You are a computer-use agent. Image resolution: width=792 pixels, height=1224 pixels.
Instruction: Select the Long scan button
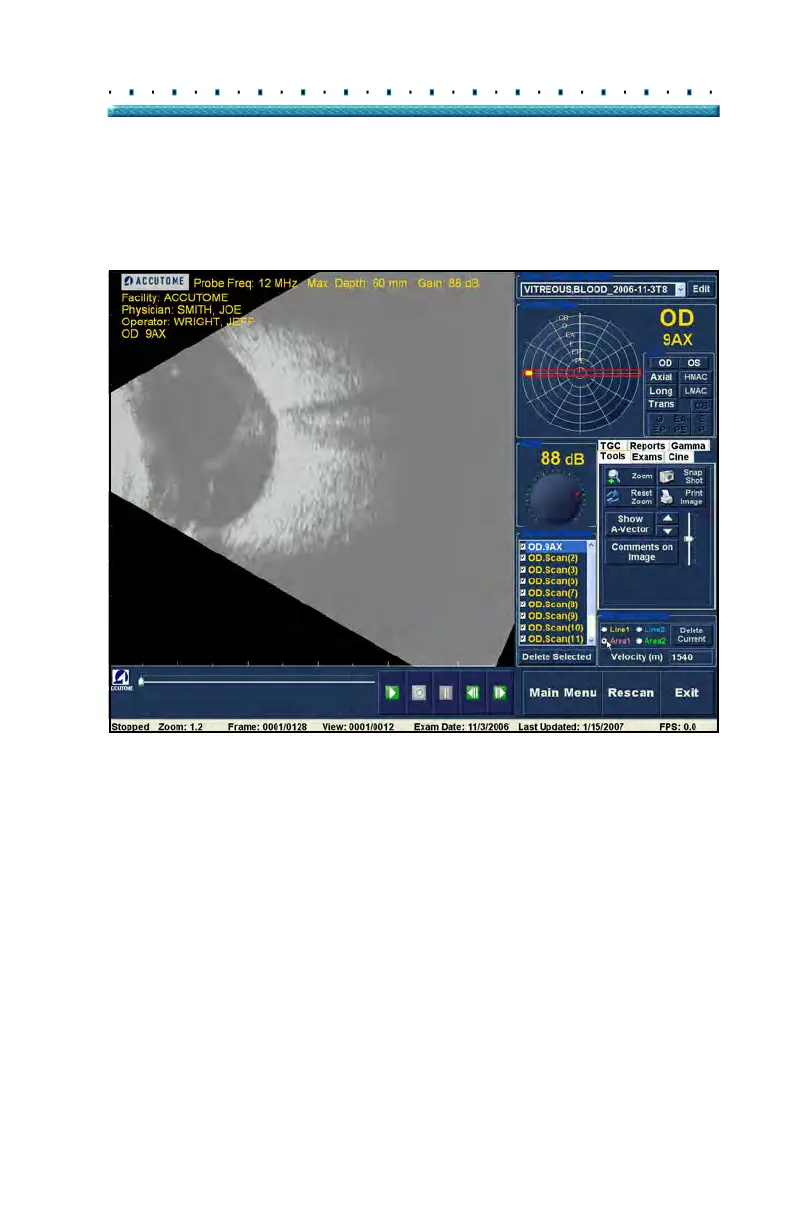click(x=661, y=391)
